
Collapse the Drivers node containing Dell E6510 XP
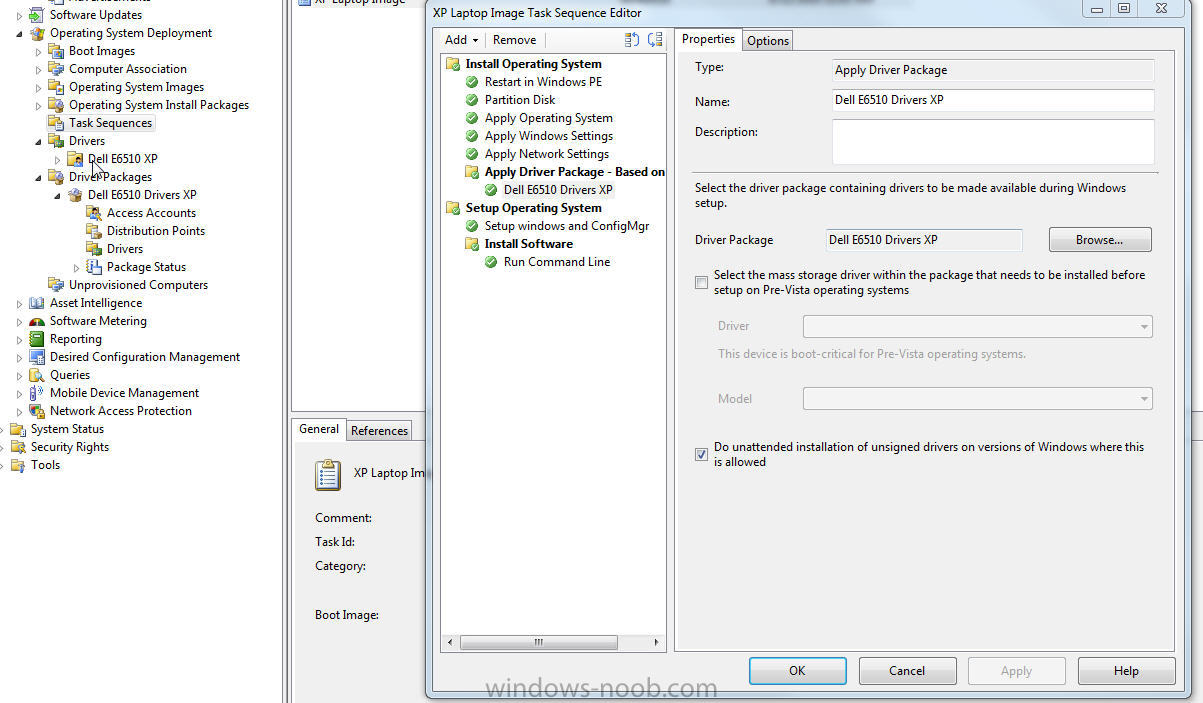[x=39, y=141]
